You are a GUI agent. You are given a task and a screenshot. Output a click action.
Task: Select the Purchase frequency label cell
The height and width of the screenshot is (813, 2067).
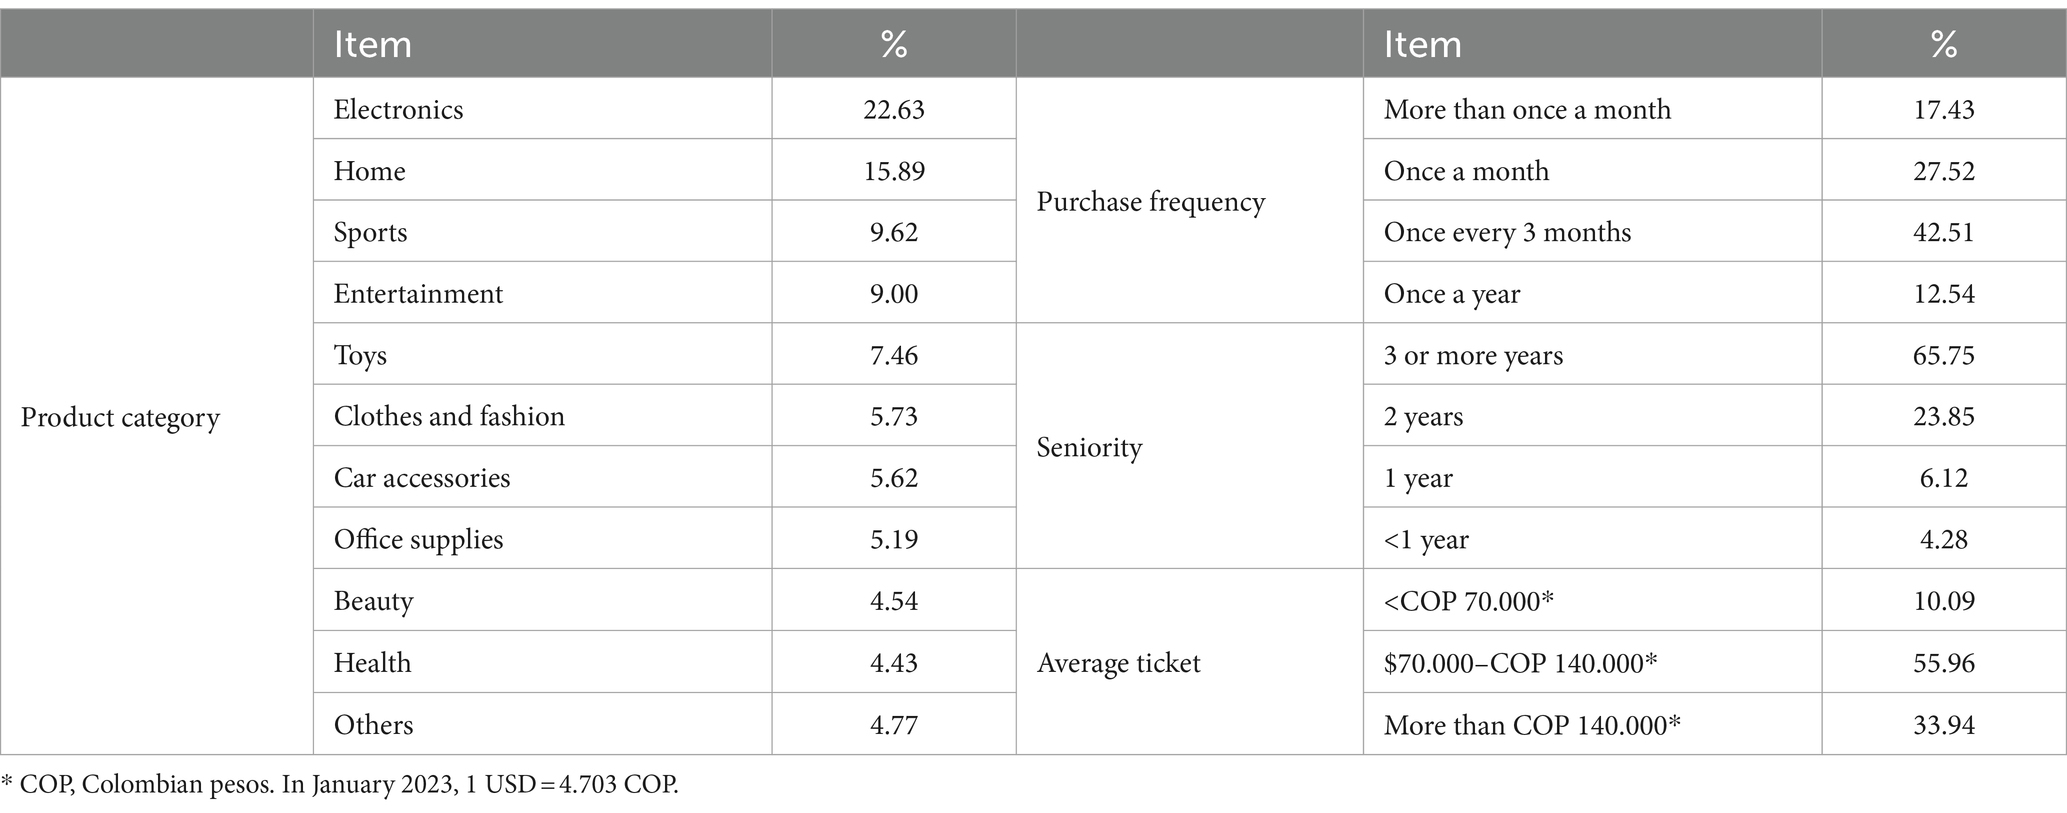(x=1190, y=201)
